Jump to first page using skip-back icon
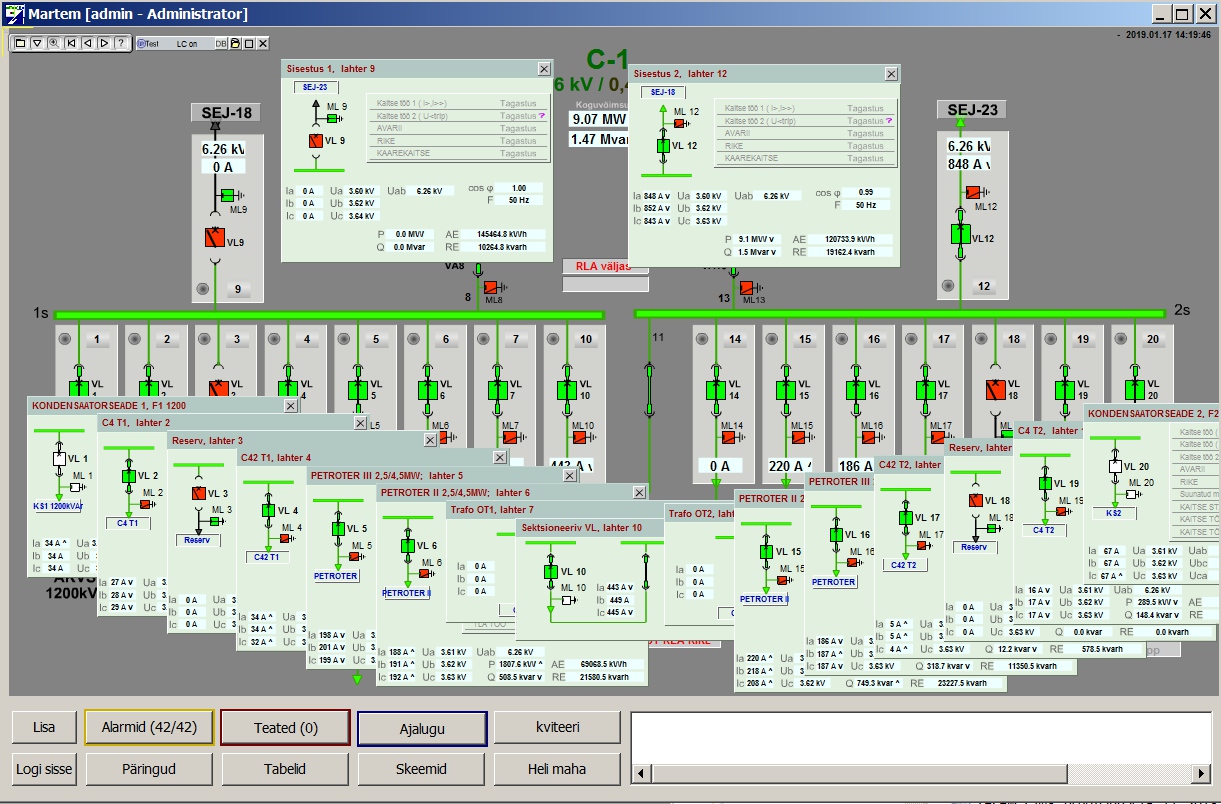The height and width of the screenshot is (804, 1221). pyautogui.click(x=71, y=43)
